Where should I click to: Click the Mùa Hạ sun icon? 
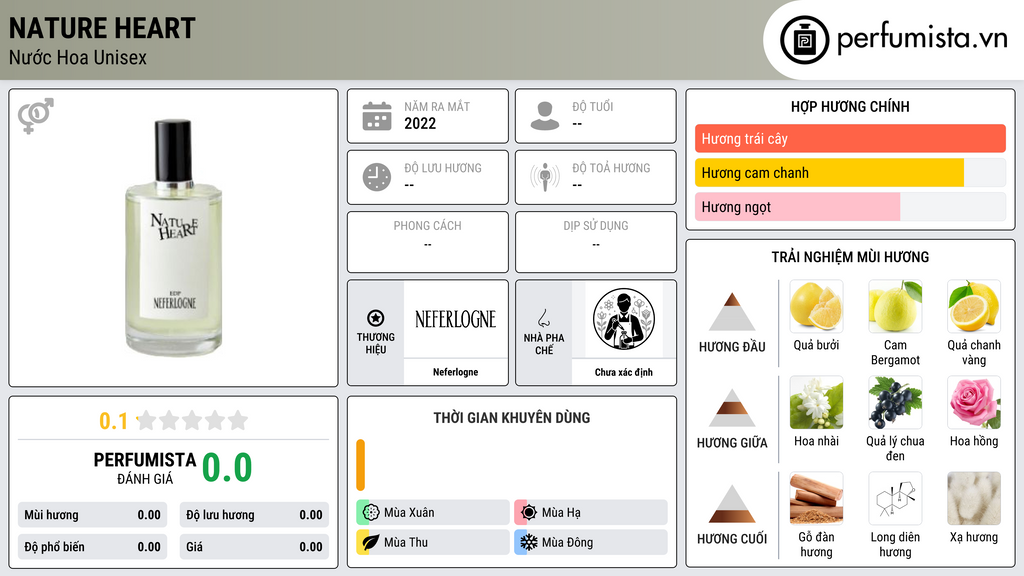click(529, 512)
